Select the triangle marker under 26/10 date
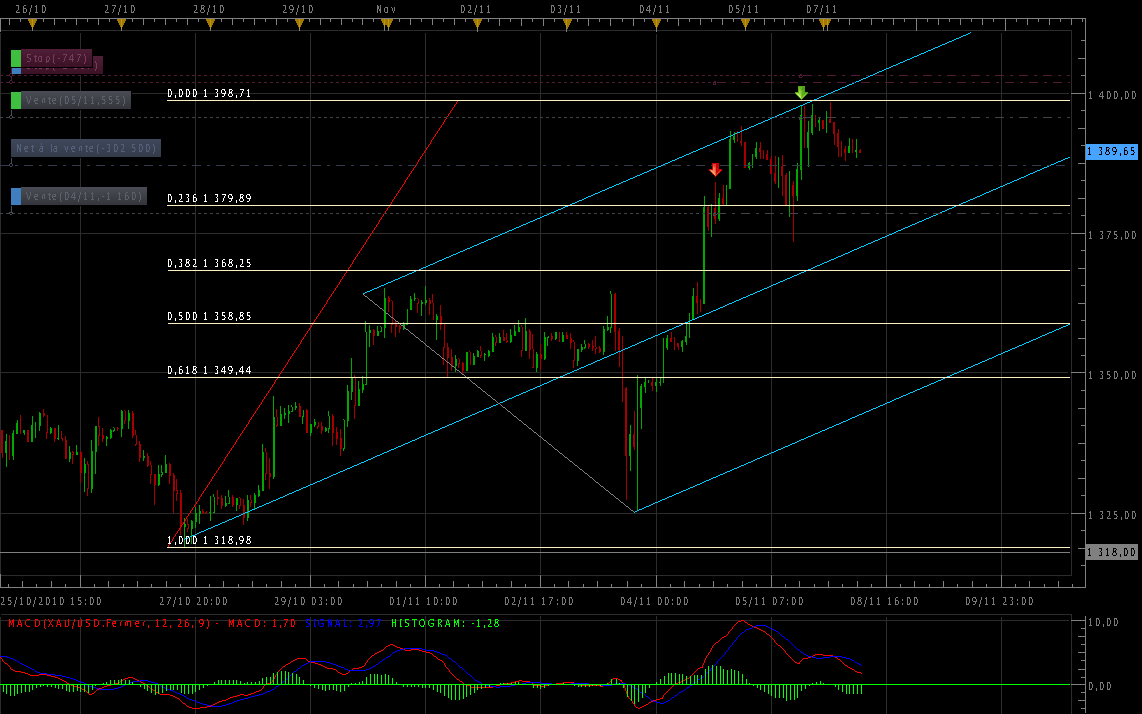This screenshot has height=714, width=1142. pyautogui.click(x=31, y=22)
